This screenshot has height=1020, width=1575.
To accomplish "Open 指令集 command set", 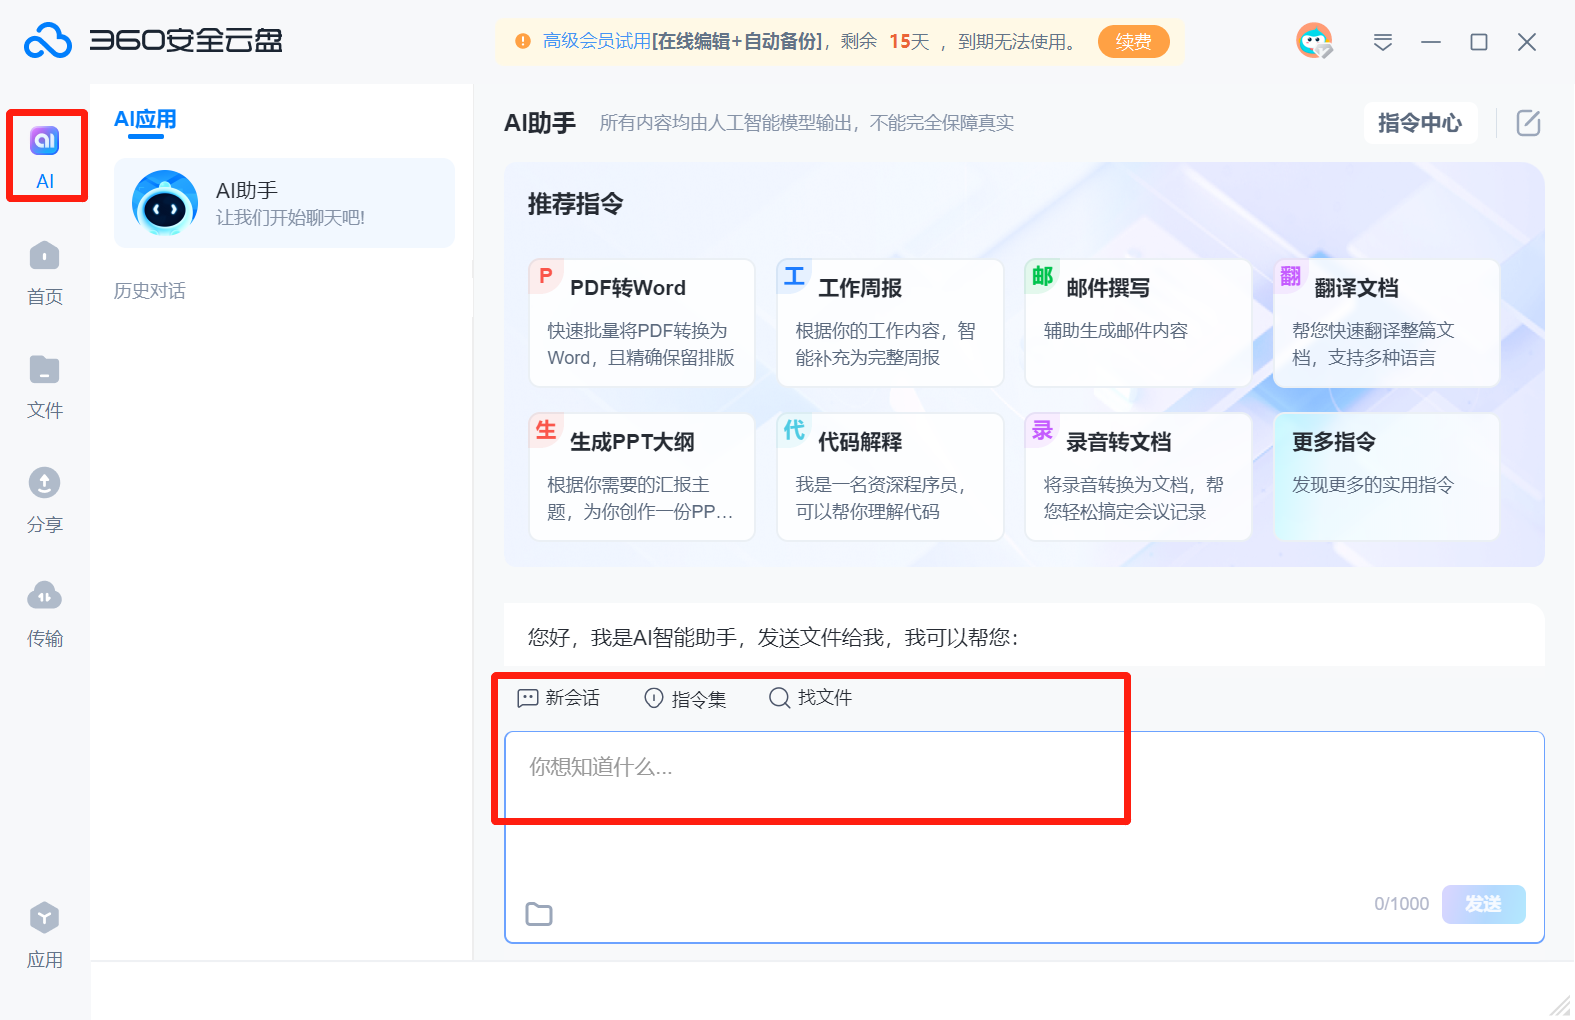I will (685, 699).
